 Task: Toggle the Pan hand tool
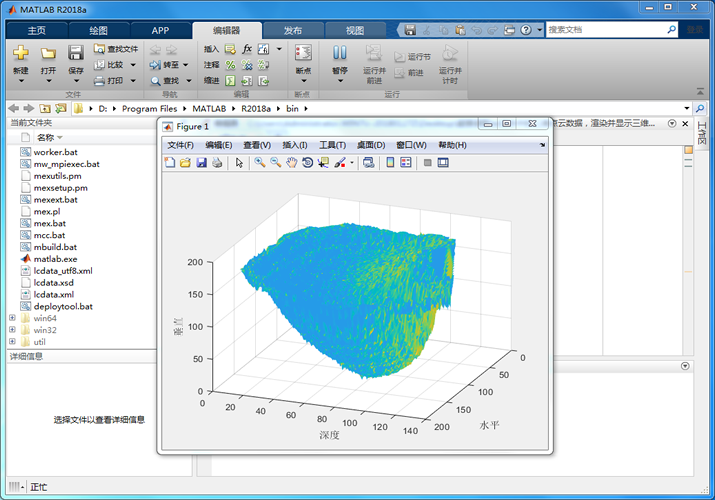(x=291, y=162)
